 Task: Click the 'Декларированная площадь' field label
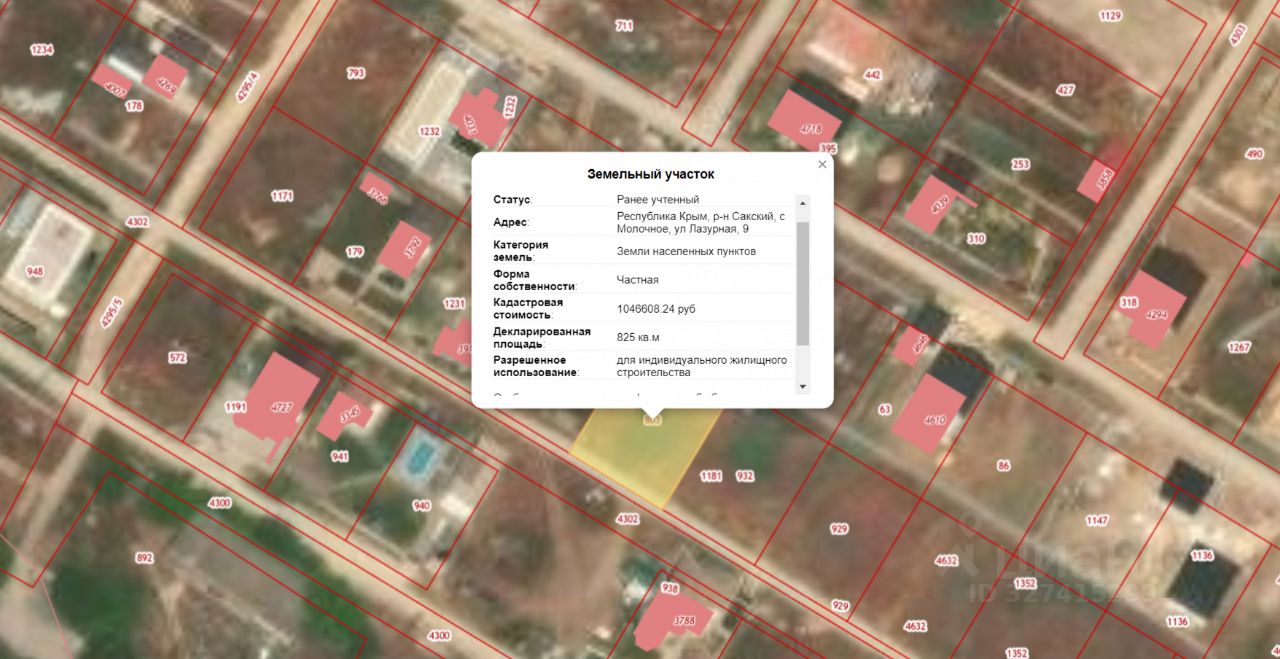point(542,337)
